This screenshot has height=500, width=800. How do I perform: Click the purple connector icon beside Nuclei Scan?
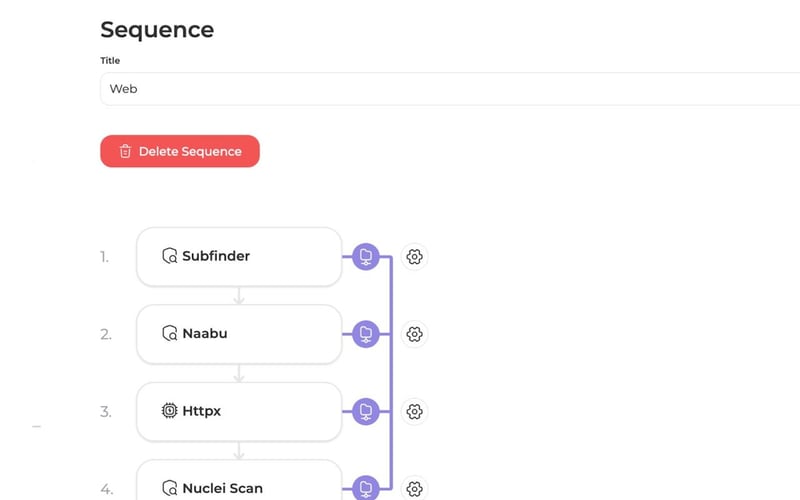366,488
